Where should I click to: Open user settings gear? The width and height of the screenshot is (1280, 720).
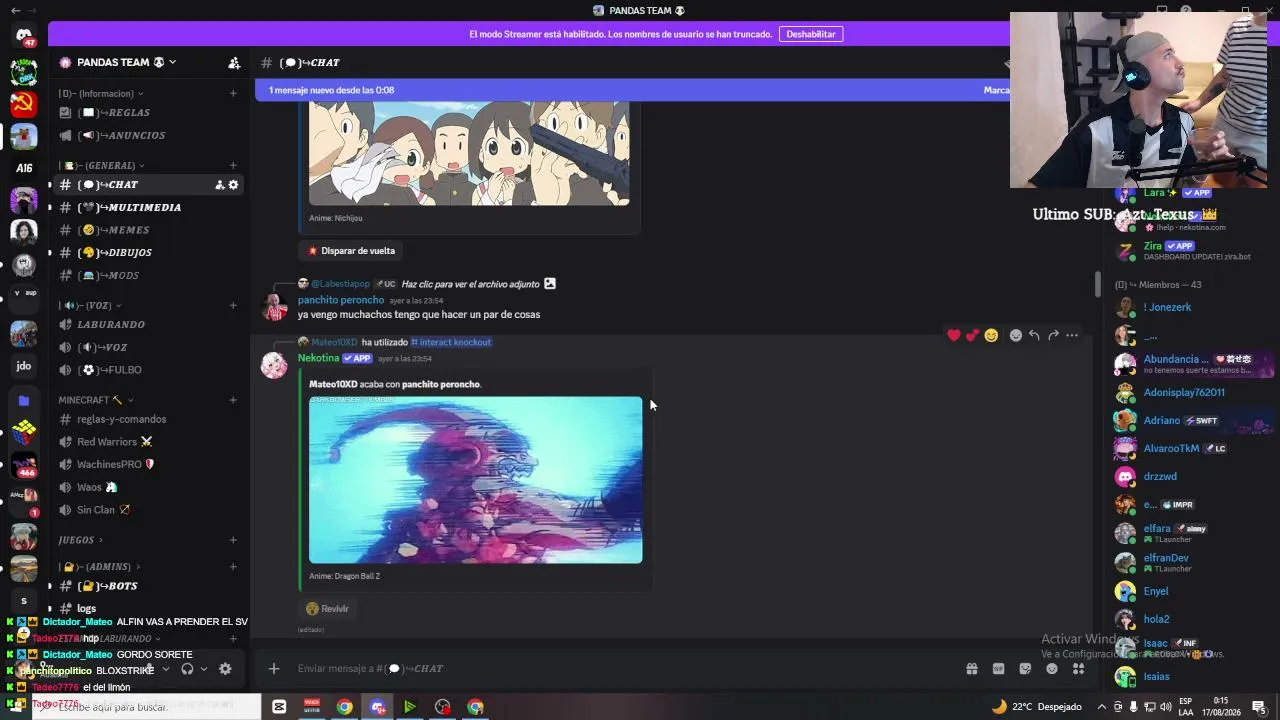pyautogui.click(x=225, y=669)
